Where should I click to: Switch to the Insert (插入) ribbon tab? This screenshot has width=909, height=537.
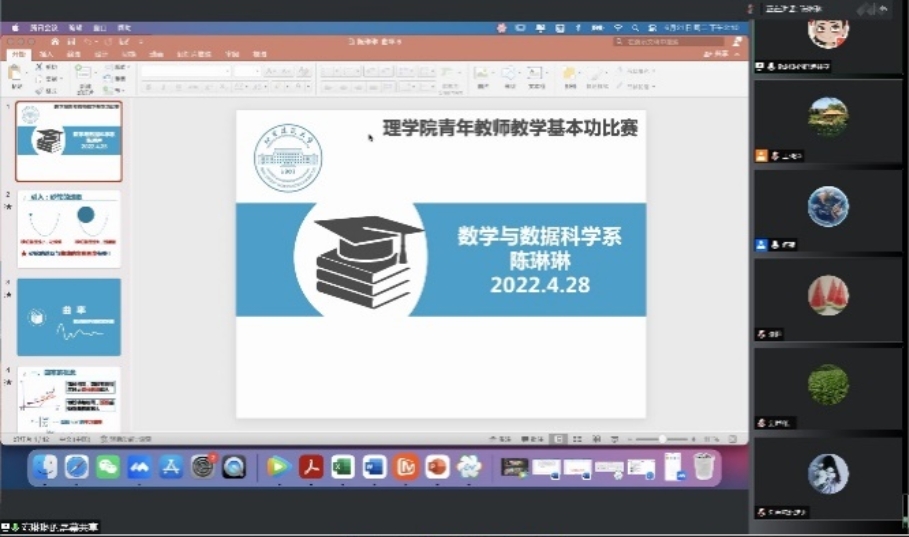pyautogui.click(x=47, y=54)
